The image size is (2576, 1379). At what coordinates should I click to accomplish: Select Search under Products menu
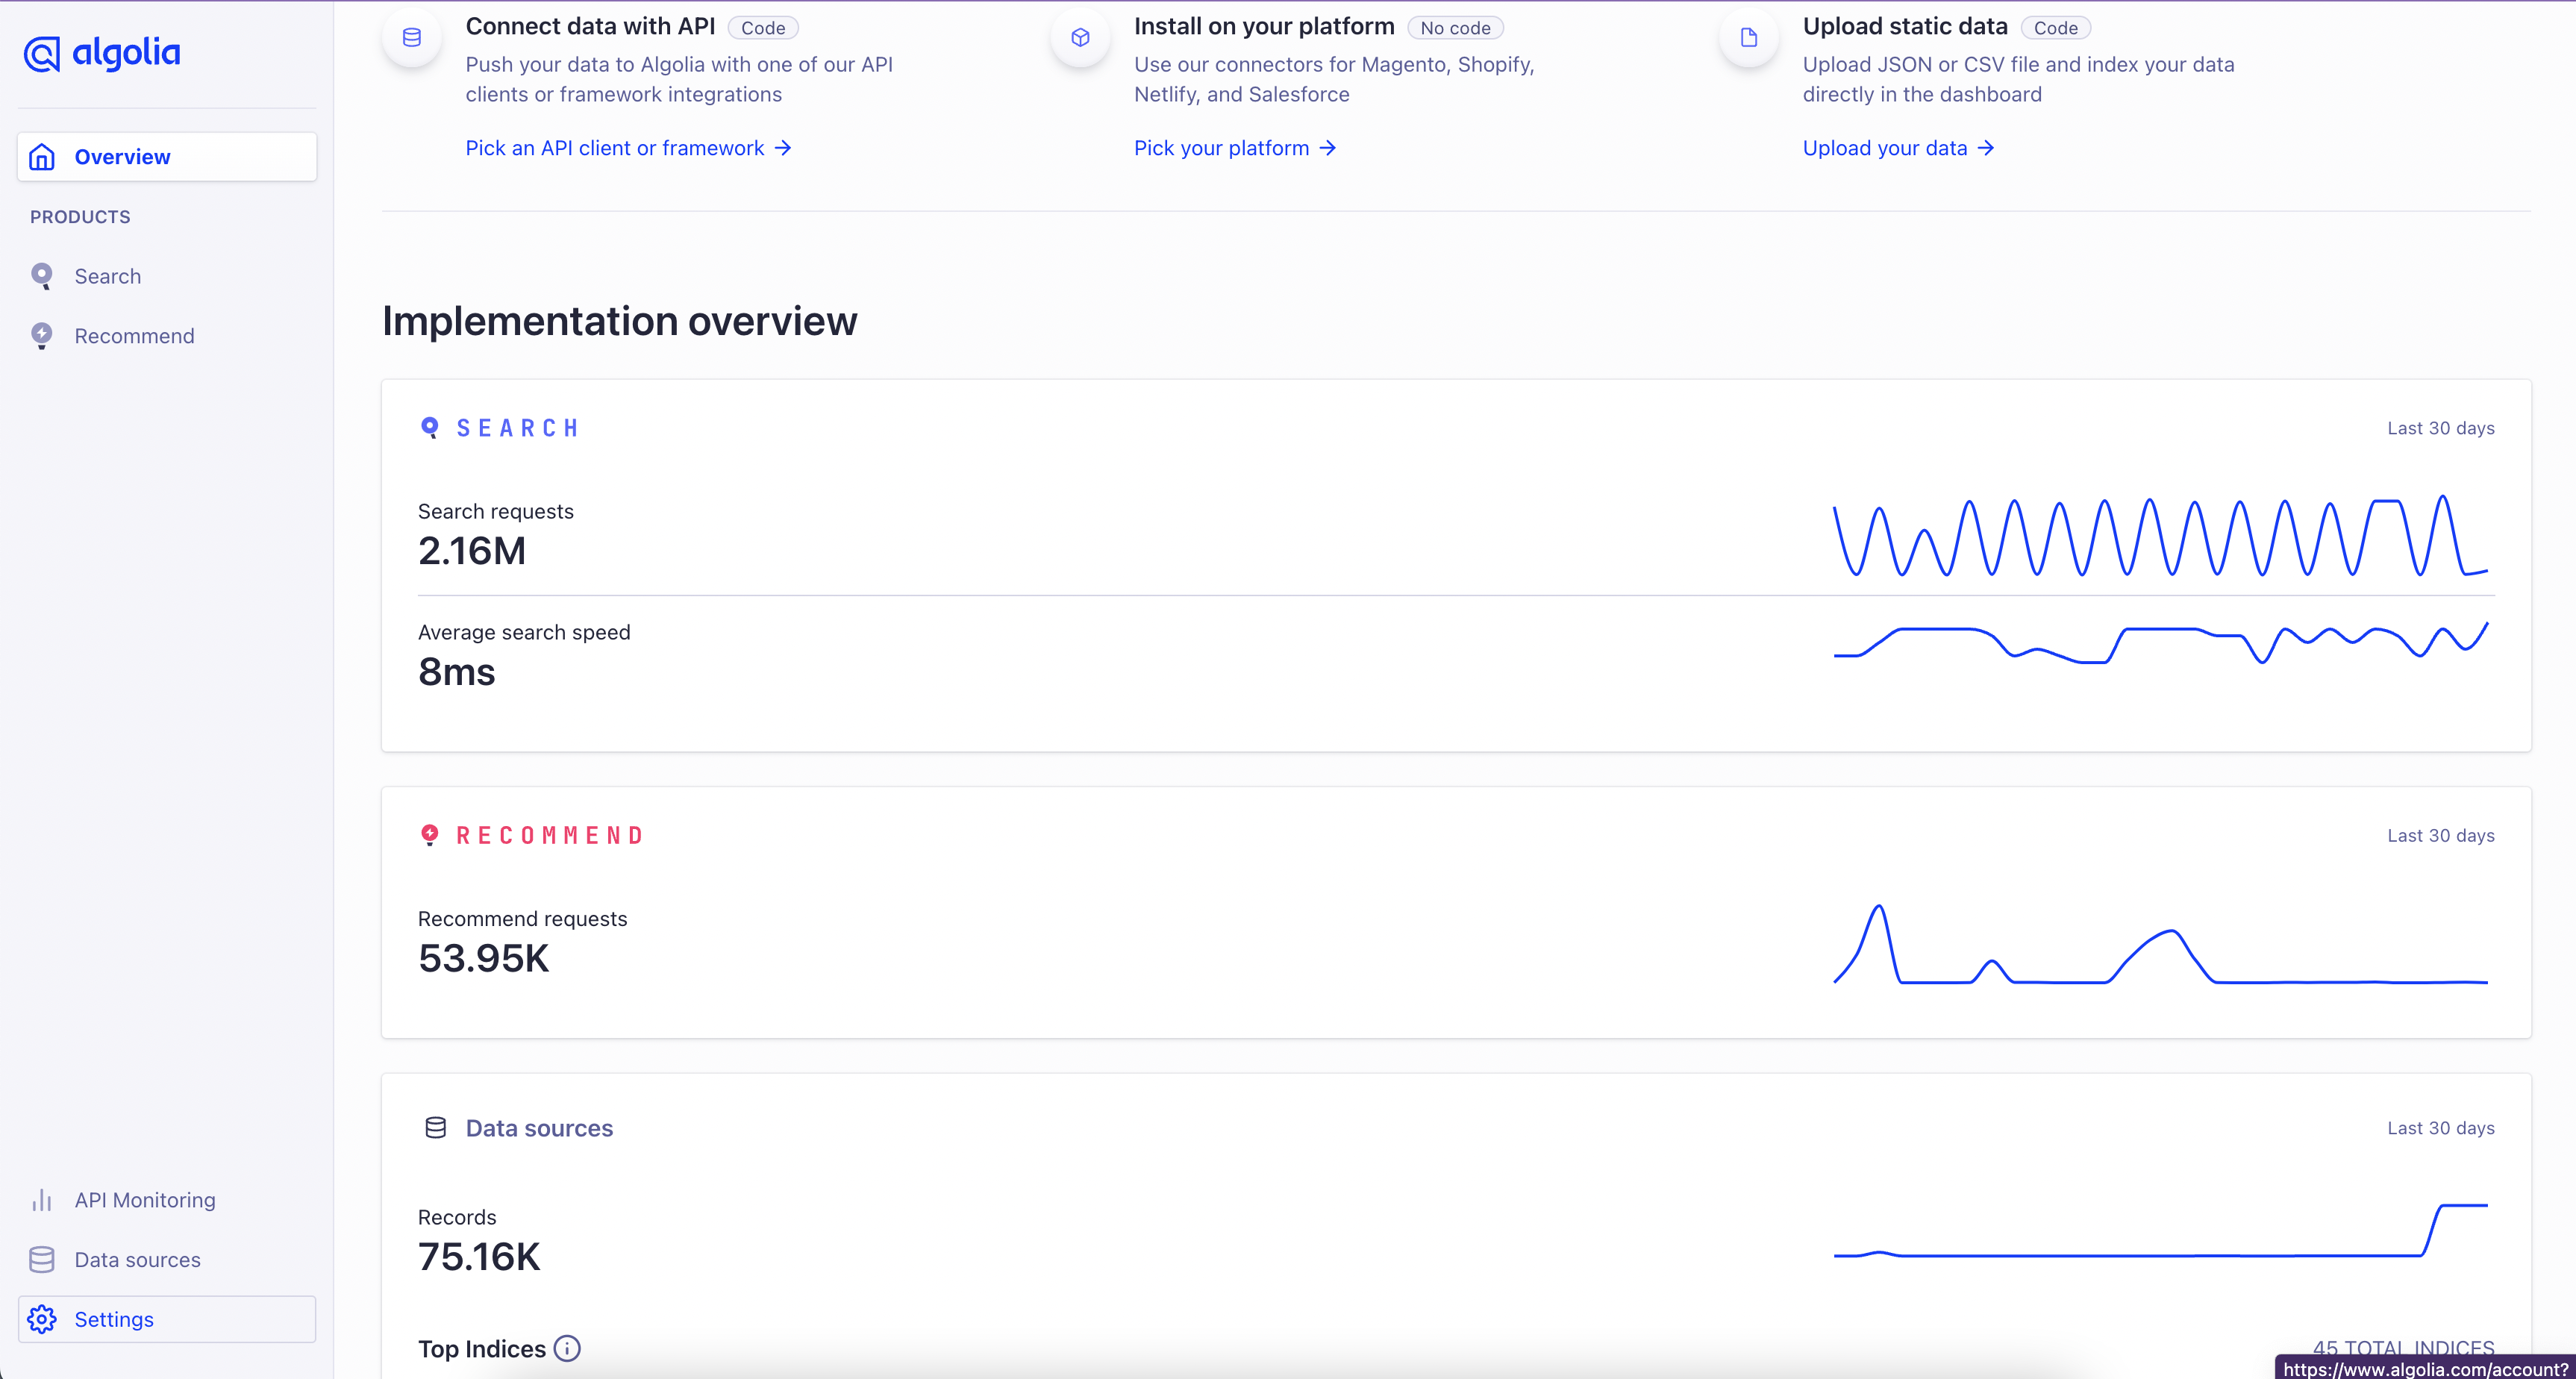coord(107,276)
